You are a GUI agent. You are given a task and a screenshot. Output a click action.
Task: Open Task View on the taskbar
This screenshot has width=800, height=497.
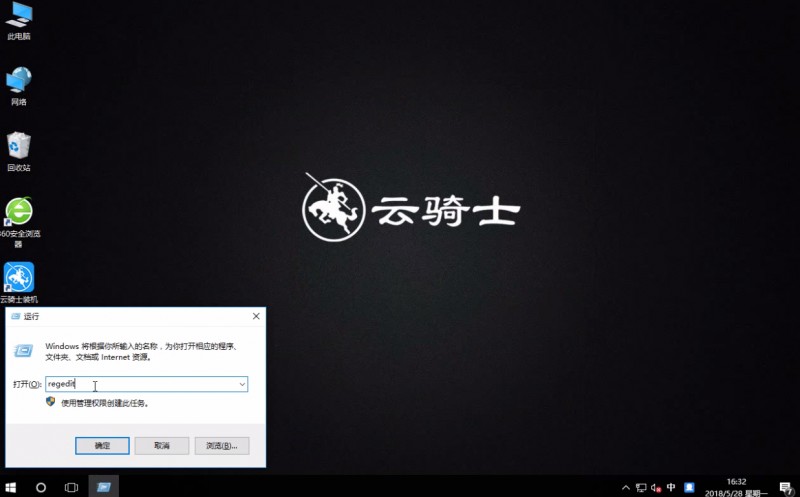tap(71, 487)
